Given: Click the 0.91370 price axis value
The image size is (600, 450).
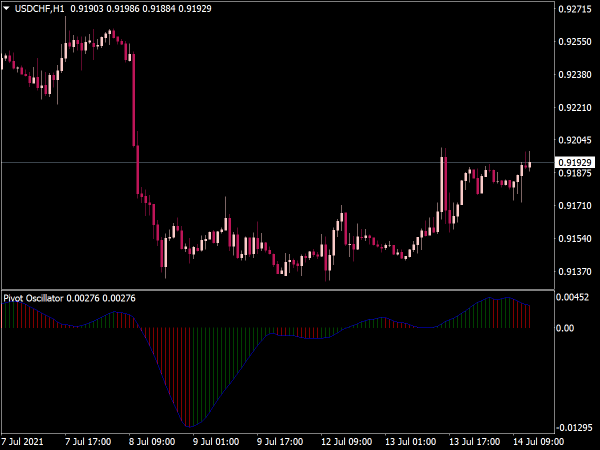Looking at the screenshot, I should click(x=575, y=271).
